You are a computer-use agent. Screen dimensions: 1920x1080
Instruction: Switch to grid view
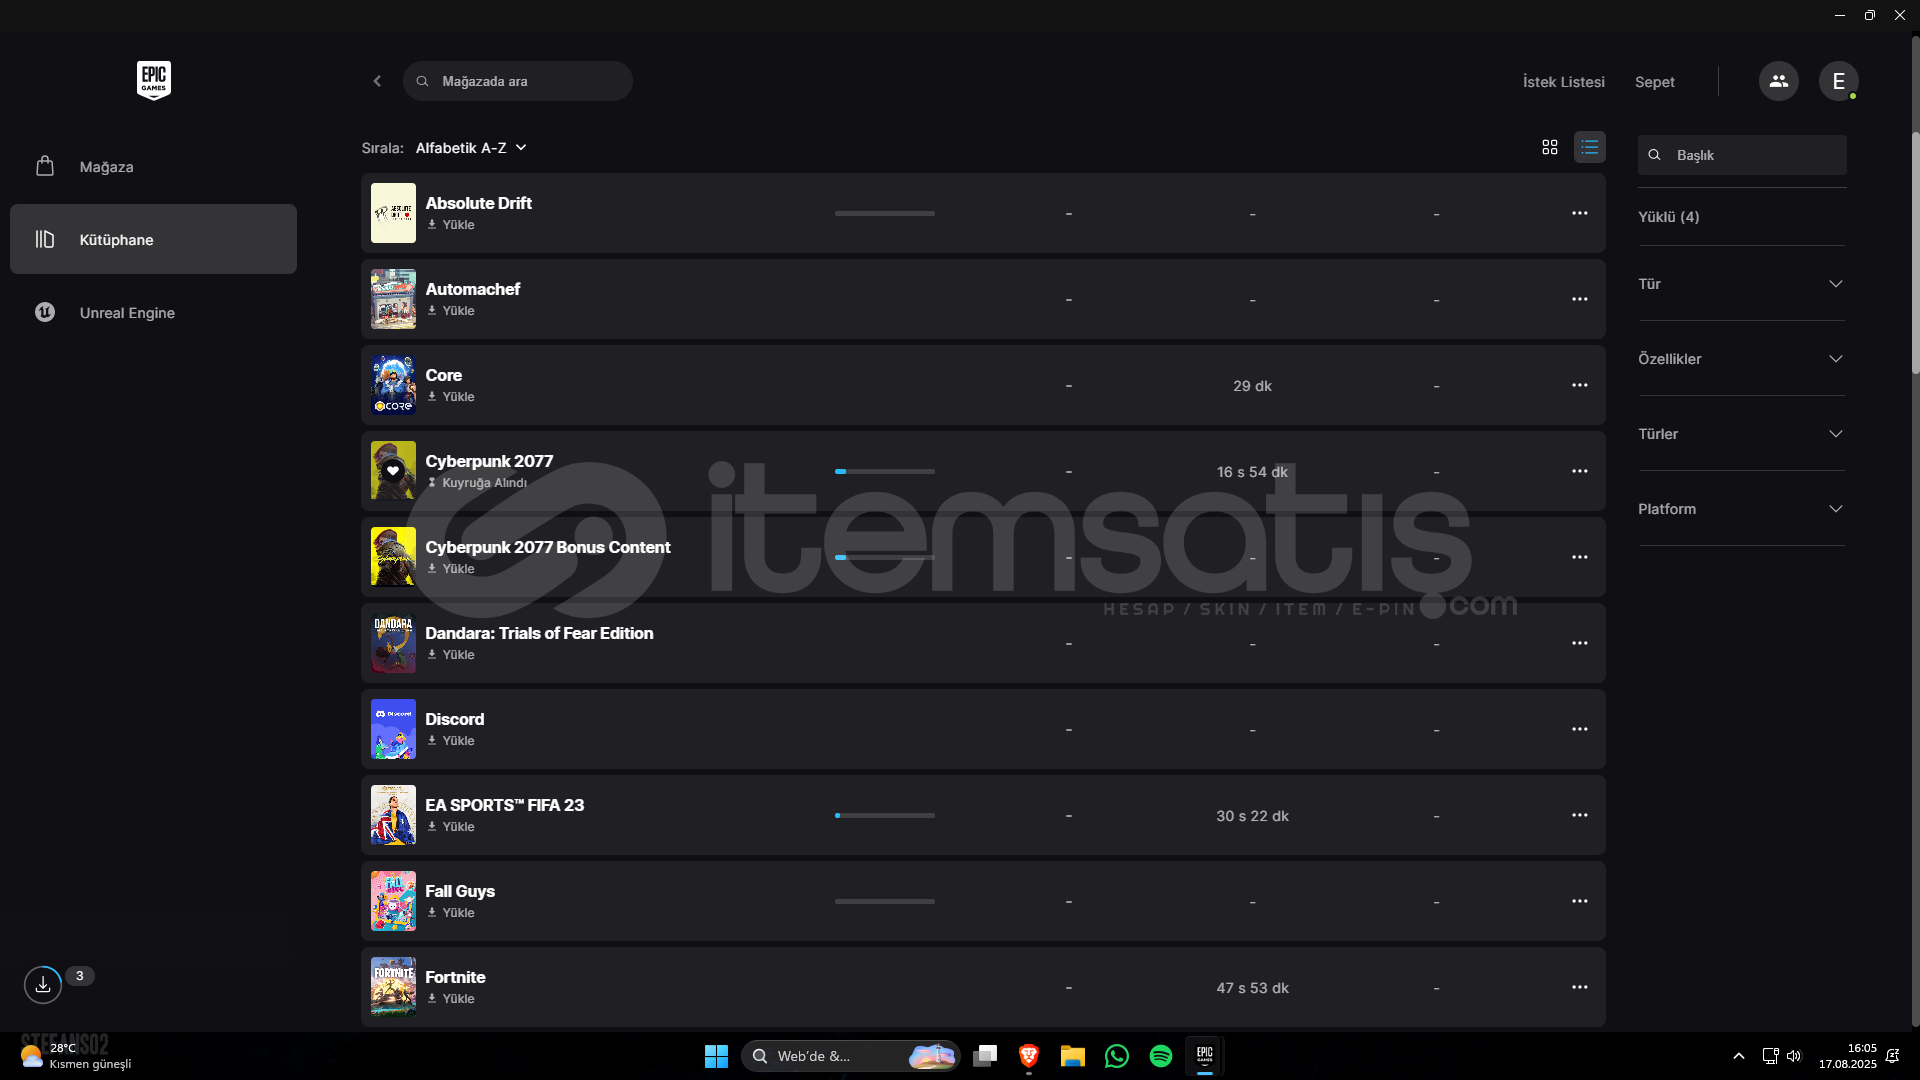[x=1550, y=147]
